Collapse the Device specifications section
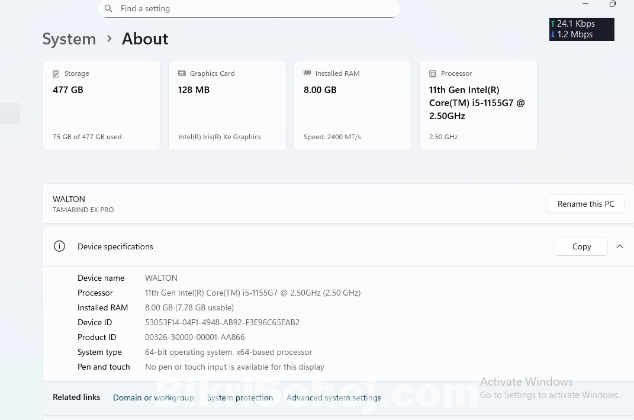The height and width of the screenshot is (420, 634). point(619,247)
